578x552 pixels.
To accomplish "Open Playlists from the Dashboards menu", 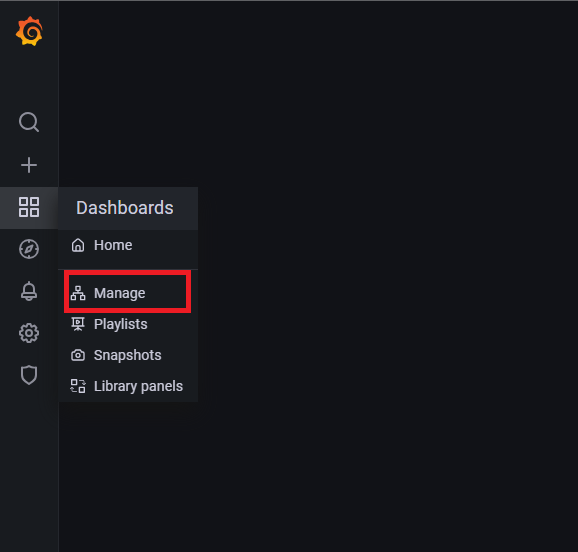I will coord(128,324).
